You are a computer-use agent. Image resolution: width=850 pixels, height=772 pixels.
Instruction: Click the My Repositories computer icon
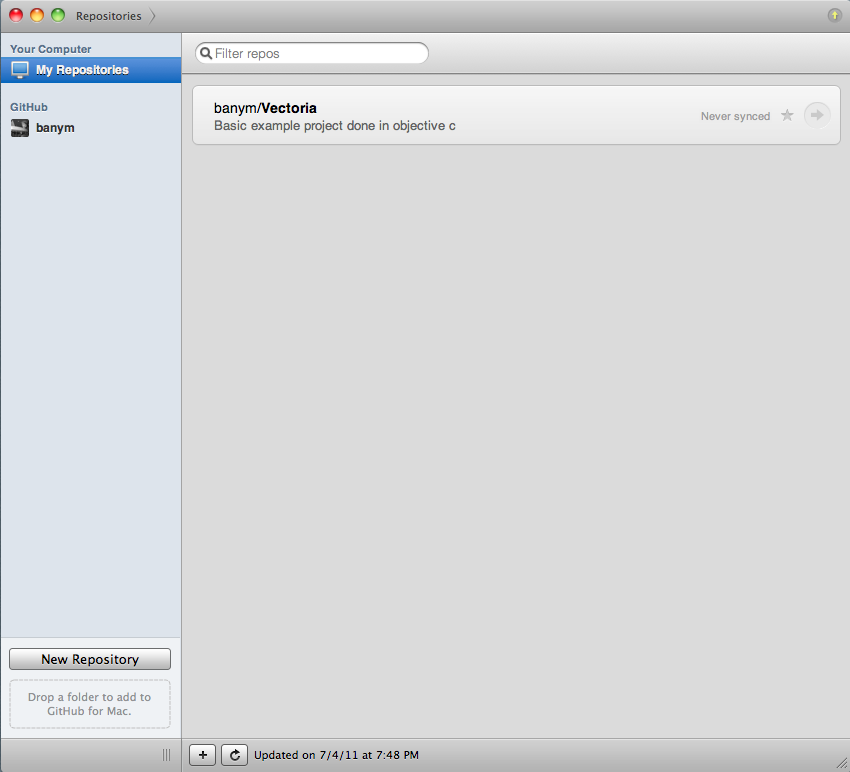point(20,70)
